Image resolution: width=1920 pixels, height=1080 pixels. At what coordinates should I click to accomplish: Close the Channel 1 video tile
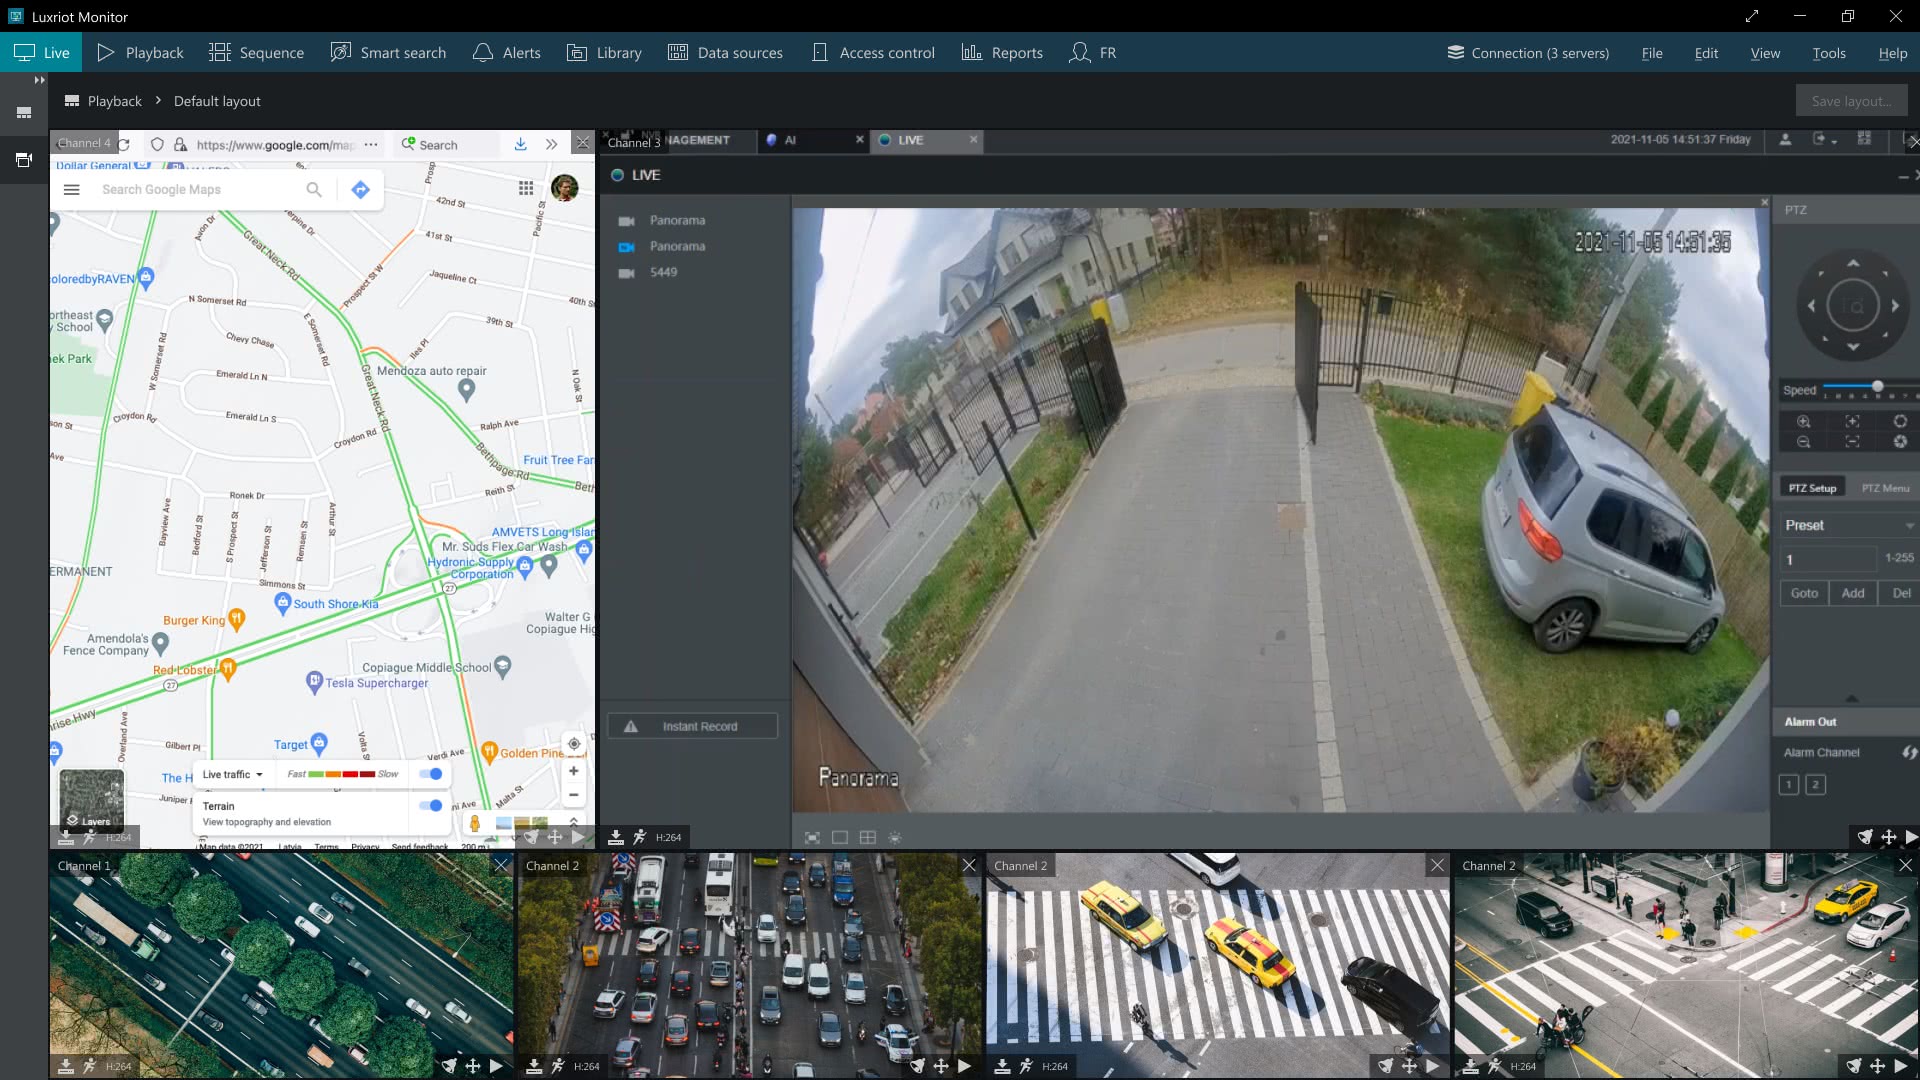[x=502, y=865]
